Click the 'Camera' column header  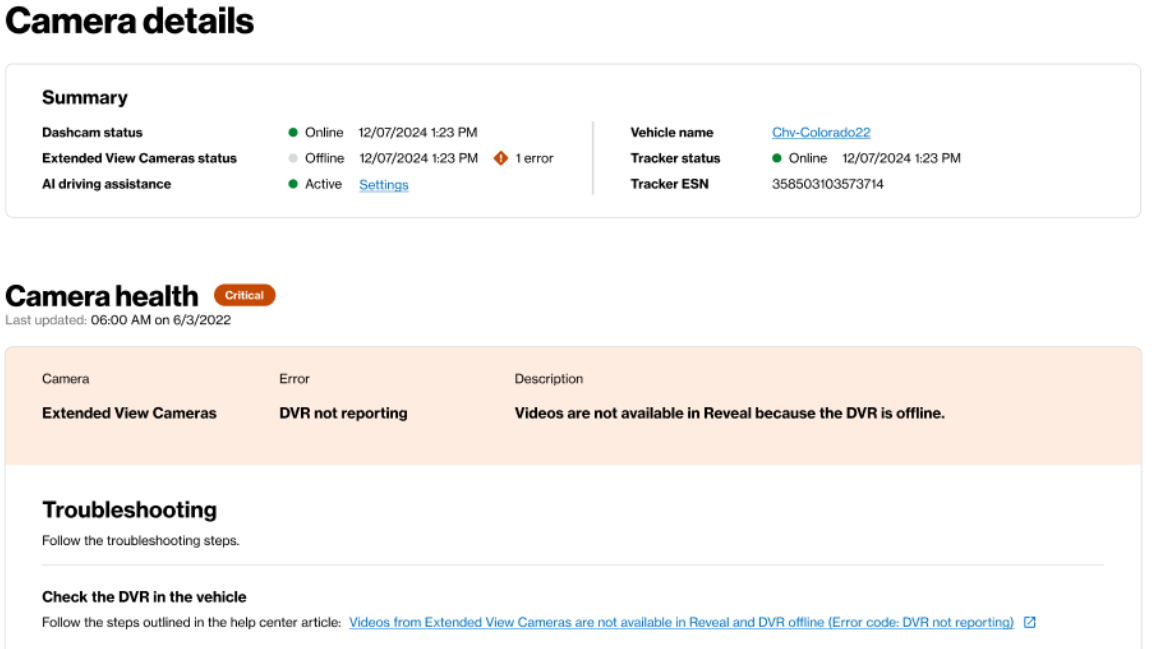(x=66, y=379)
